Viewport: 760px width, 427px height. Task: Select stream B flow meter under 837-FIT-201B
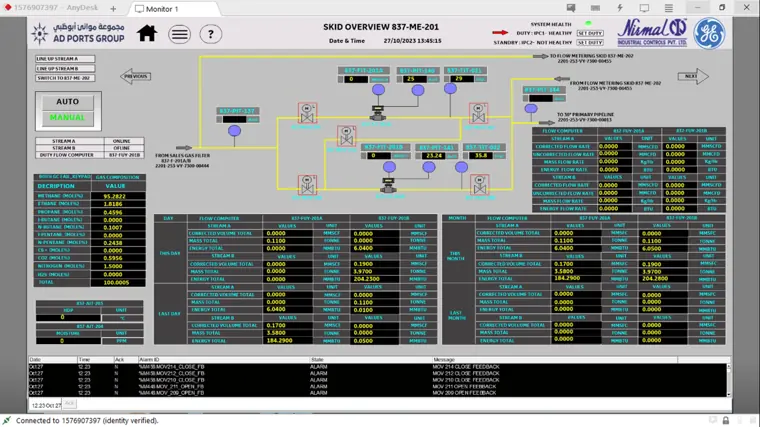(x=389, y=185)
